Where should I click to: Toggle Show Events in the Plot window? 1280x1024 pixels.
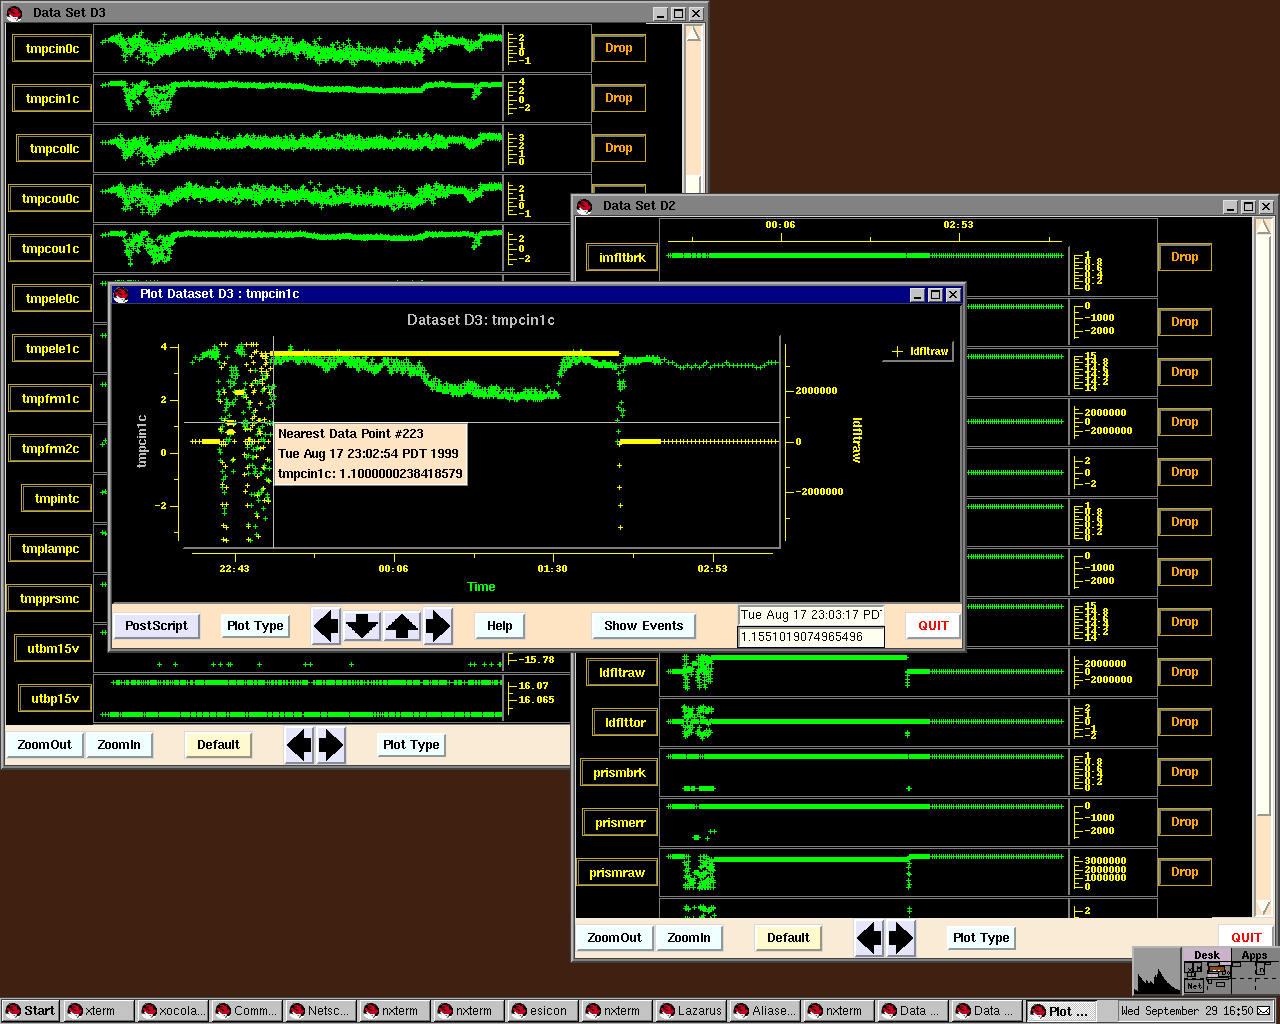643,626
